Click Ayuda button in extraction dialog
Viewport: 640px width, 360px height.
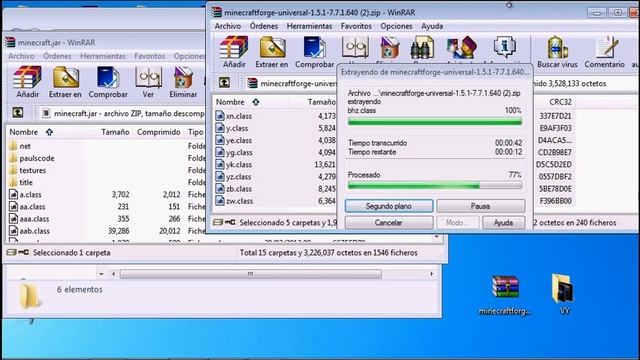pyautogui.click(x=504, y=223)
